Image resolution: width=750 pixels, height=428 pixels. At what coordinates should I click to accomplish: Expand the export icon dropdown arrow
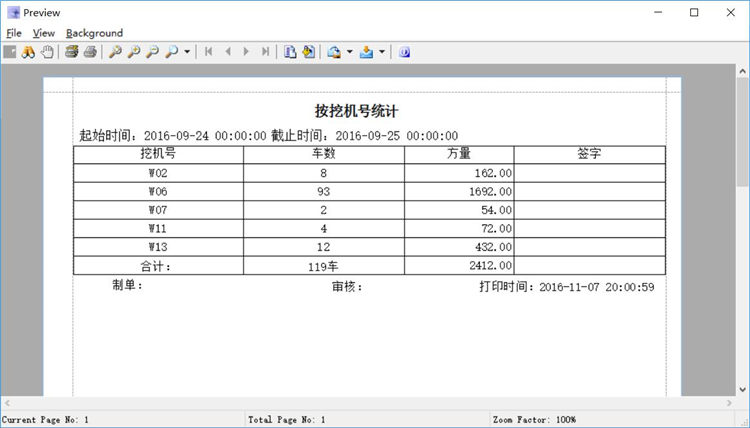(x=349, y=51)
